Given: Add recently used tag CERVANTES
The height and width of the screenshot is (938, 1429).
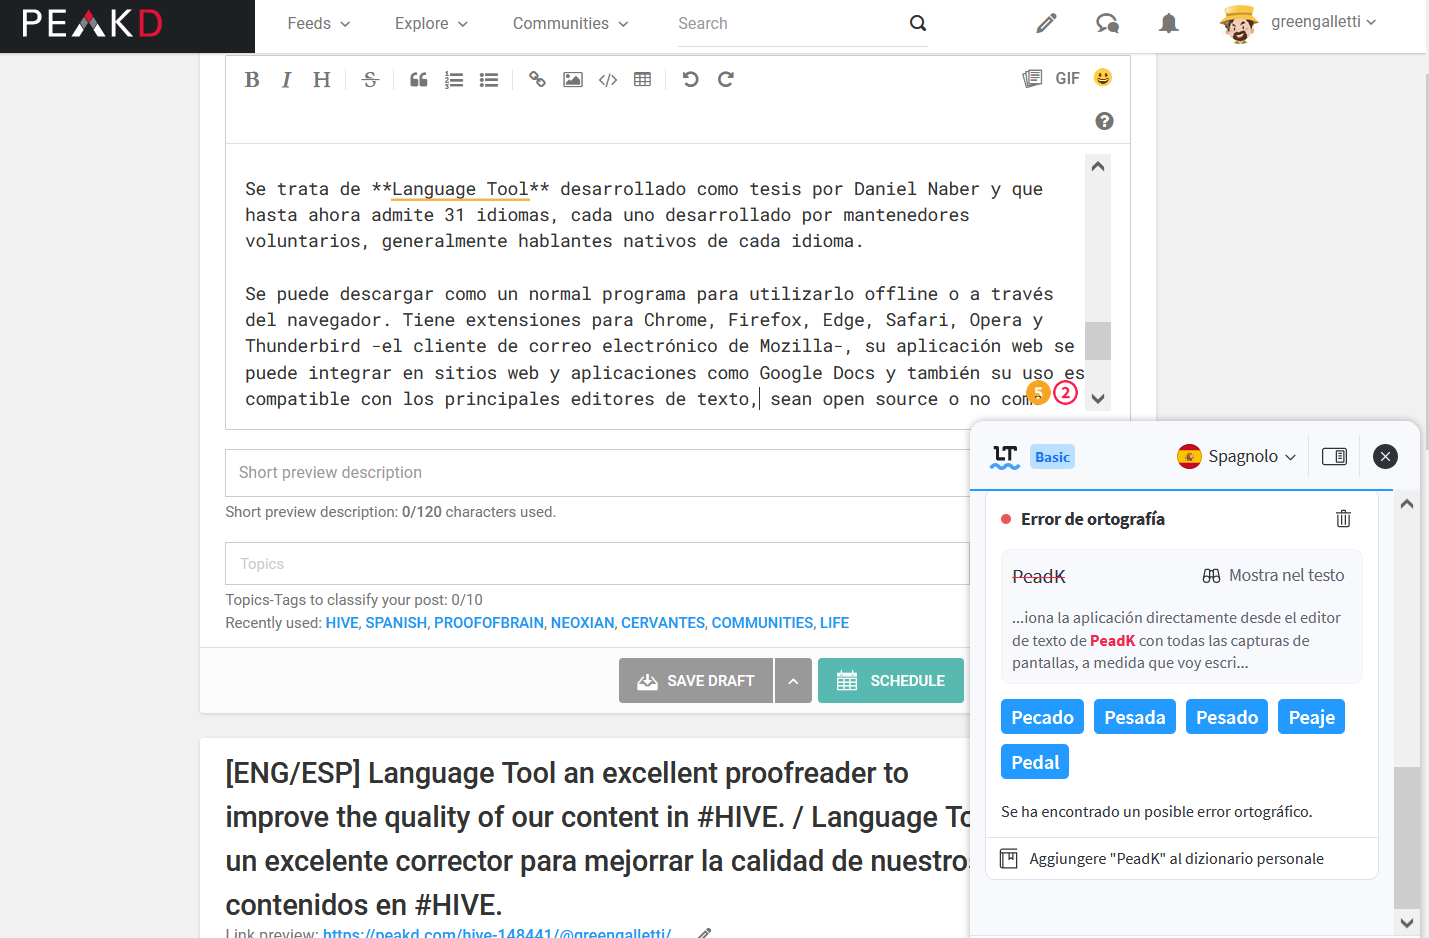Looking at the screenshot, I should click(x=663, y=623).
